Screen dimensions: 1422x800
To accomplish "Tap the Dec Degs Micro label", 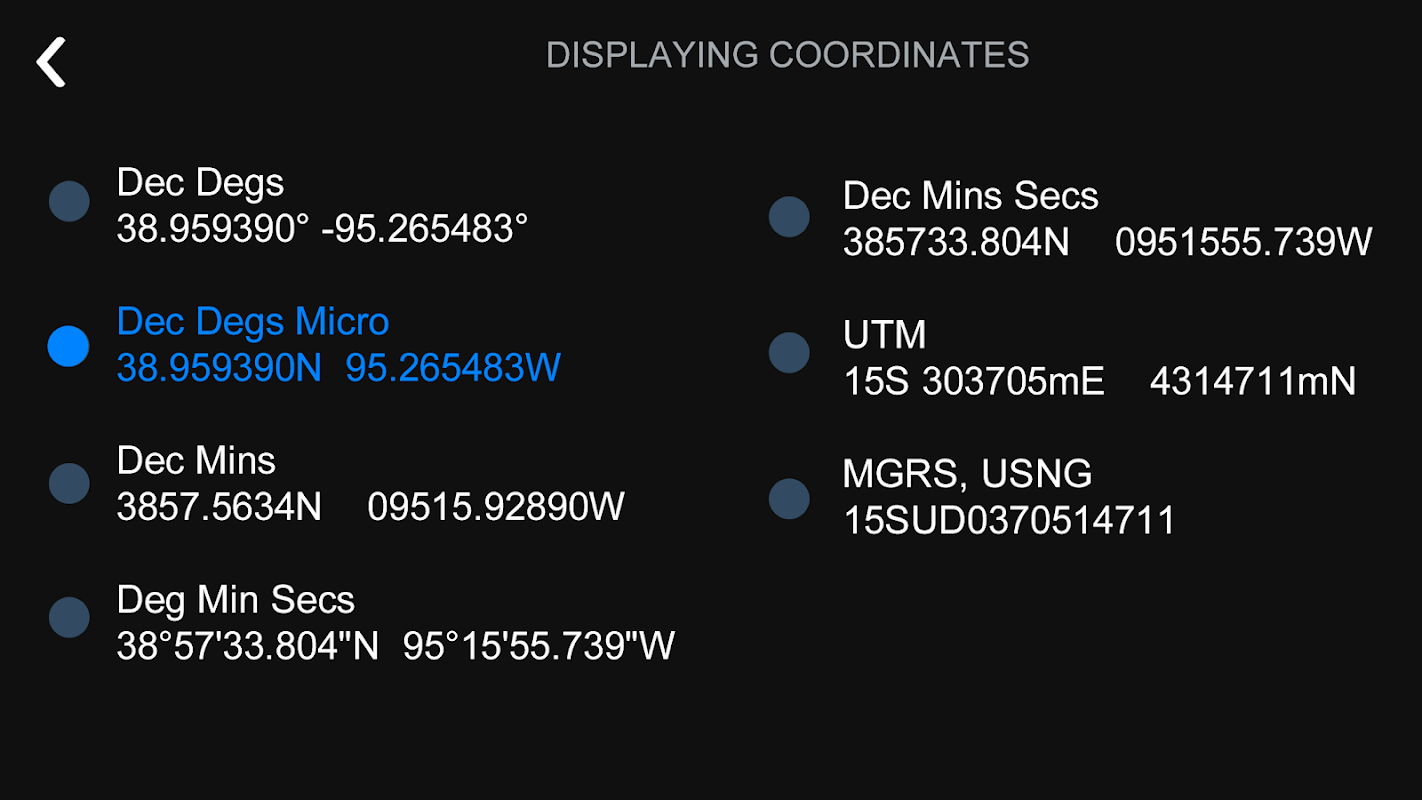I will (253, 322).
